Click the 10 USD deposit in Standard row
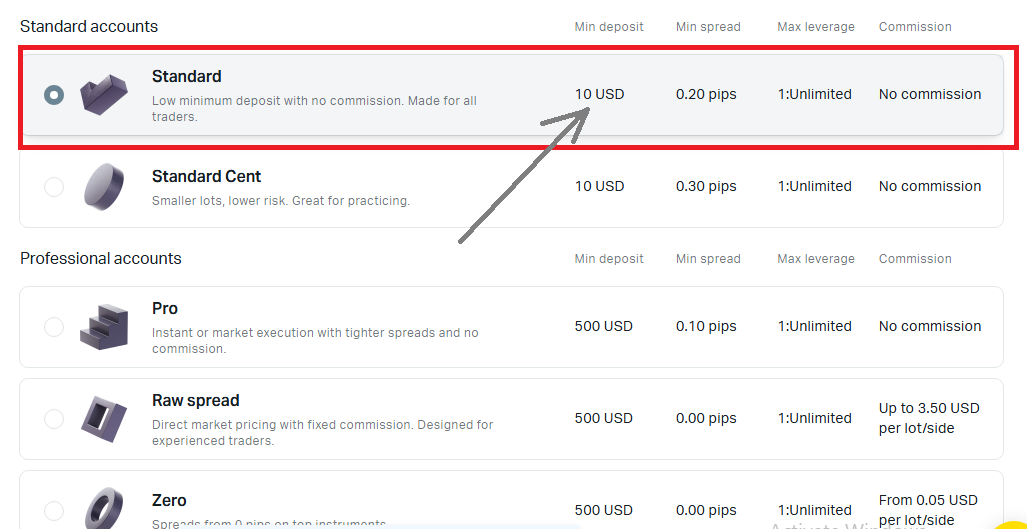This screenshot has height=529, width=1027. pyautogui.click(x=599, y=94)
